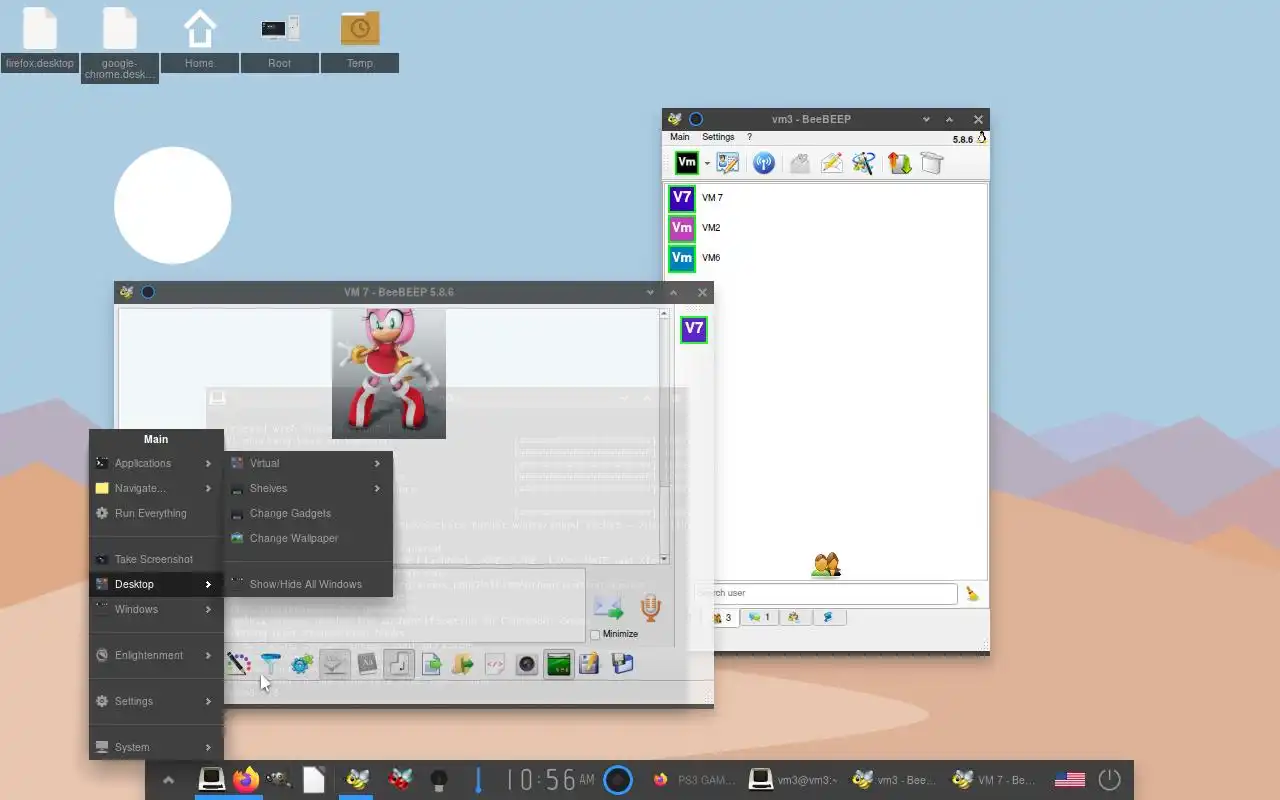Screen dimensions: 1280x800
Task: Expand the Navigate... submenu
Action: point(156,489)
